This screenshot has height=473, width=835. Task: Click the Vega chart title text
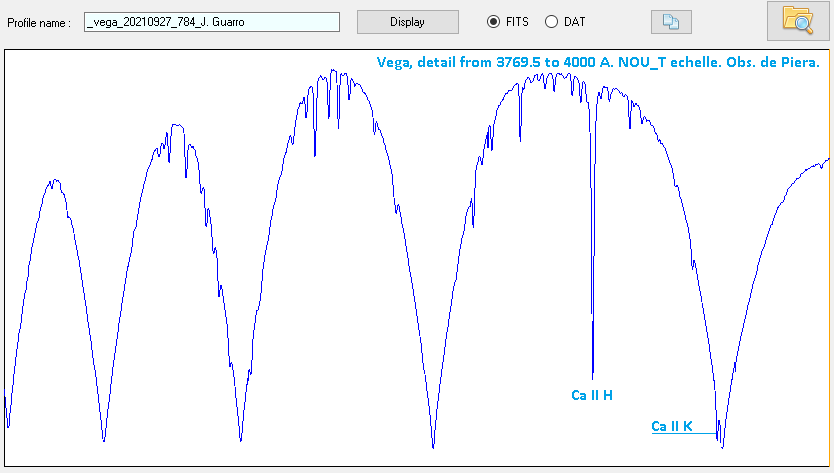pyautogui.click(x=598, y=62)
